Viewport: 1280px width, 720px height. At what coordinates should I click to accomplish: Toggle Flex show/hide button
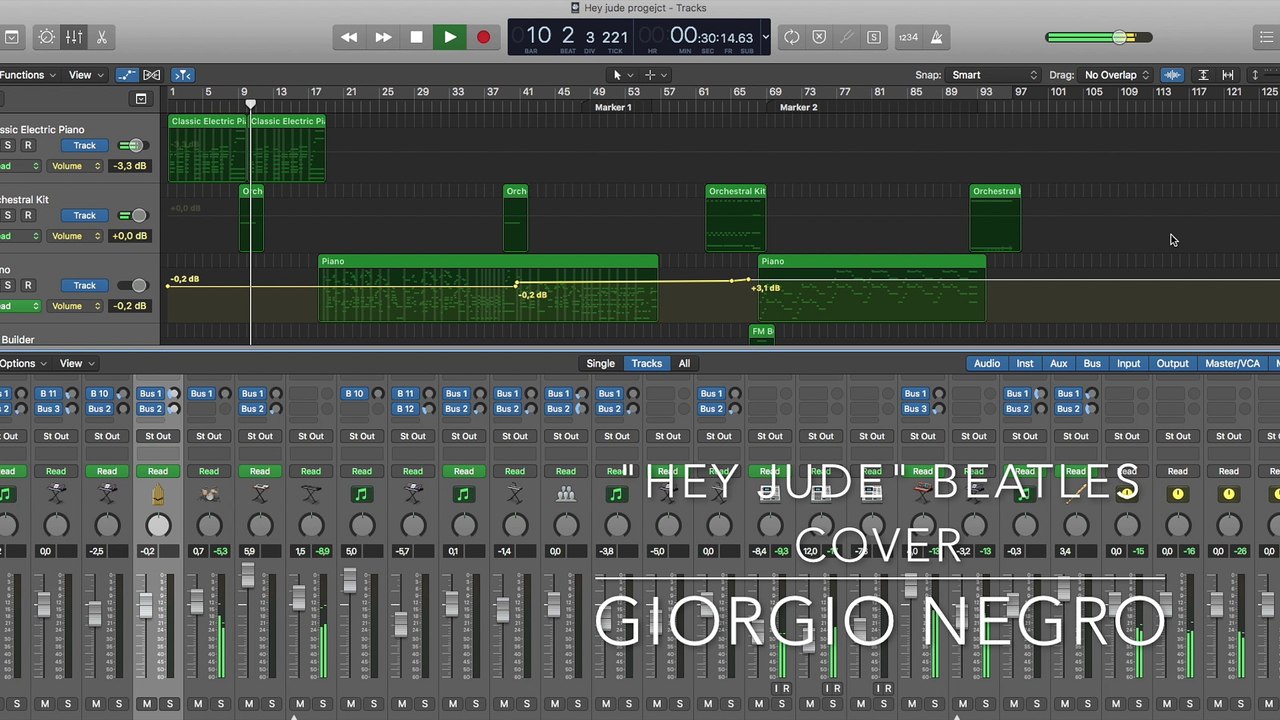[x=152, y=75]
